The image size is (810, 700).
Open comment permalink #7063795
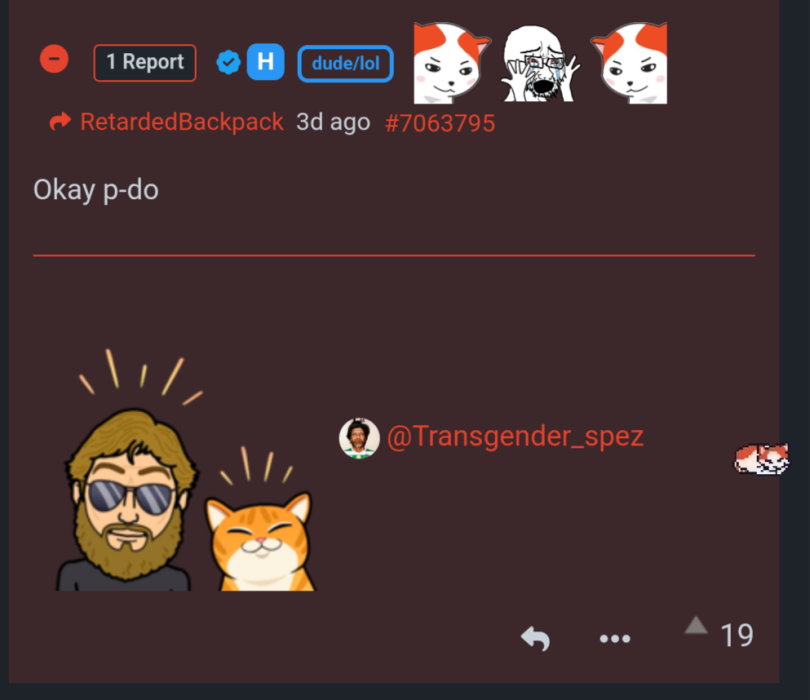coord(440,123)
